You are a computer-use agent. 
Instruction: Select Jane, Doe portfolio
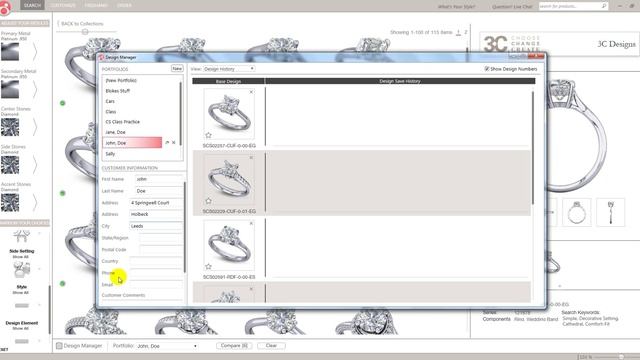coord(115,132)
